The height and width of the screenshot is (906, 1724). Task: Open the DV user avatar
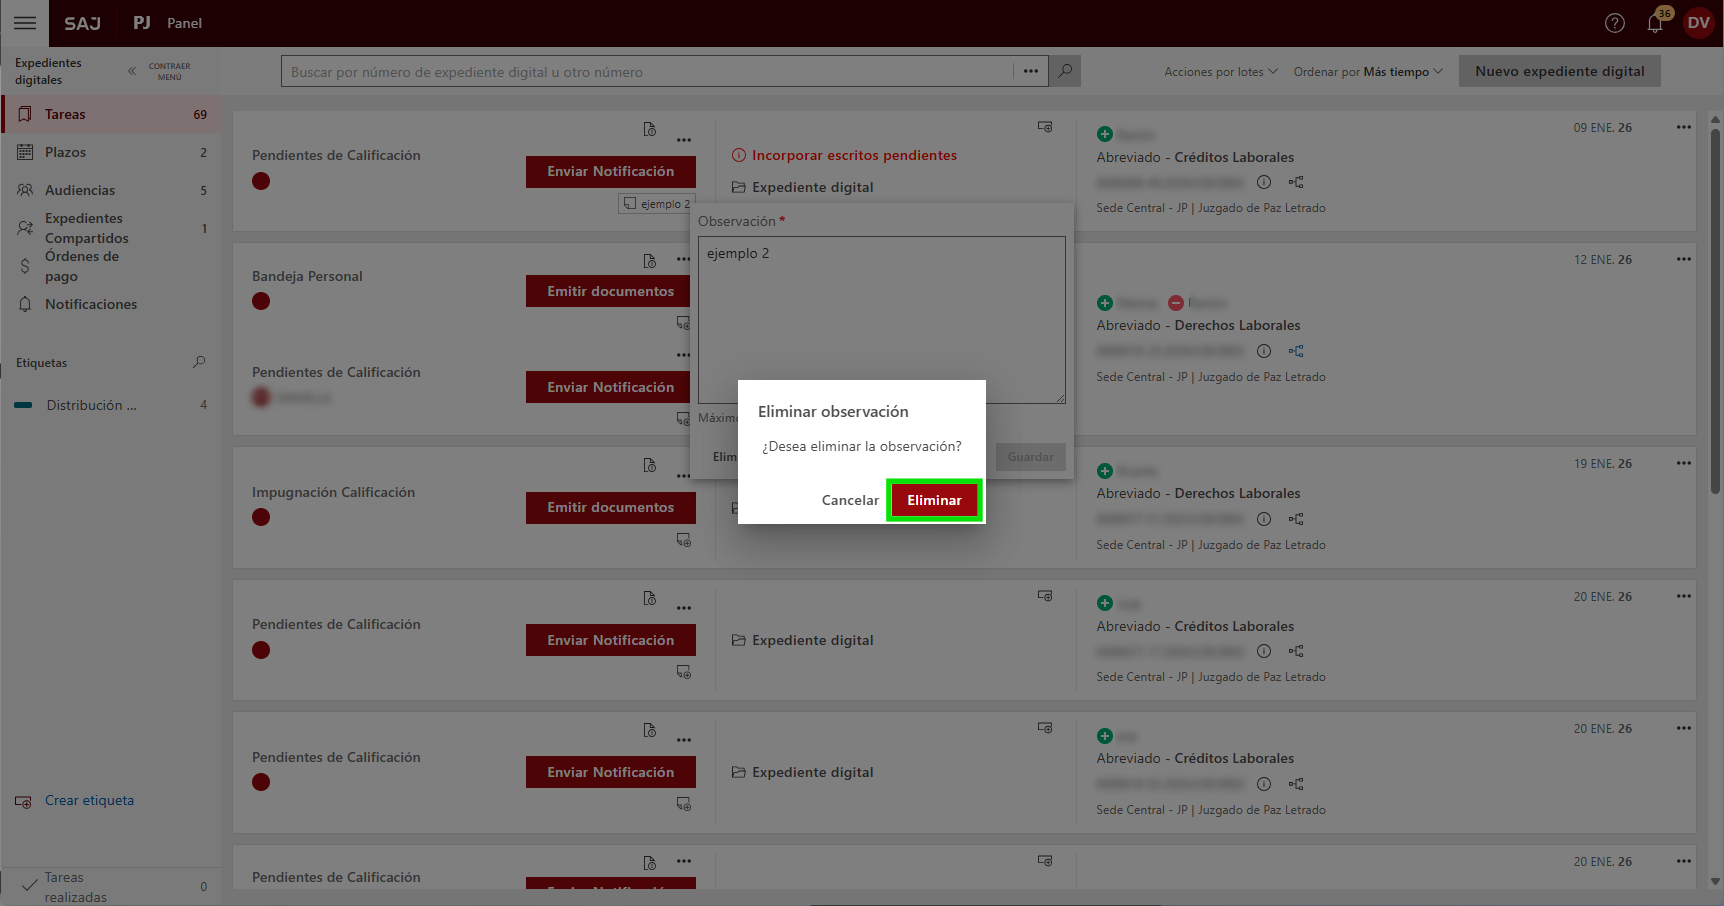pyautogui.click(x=1698, y=23)
